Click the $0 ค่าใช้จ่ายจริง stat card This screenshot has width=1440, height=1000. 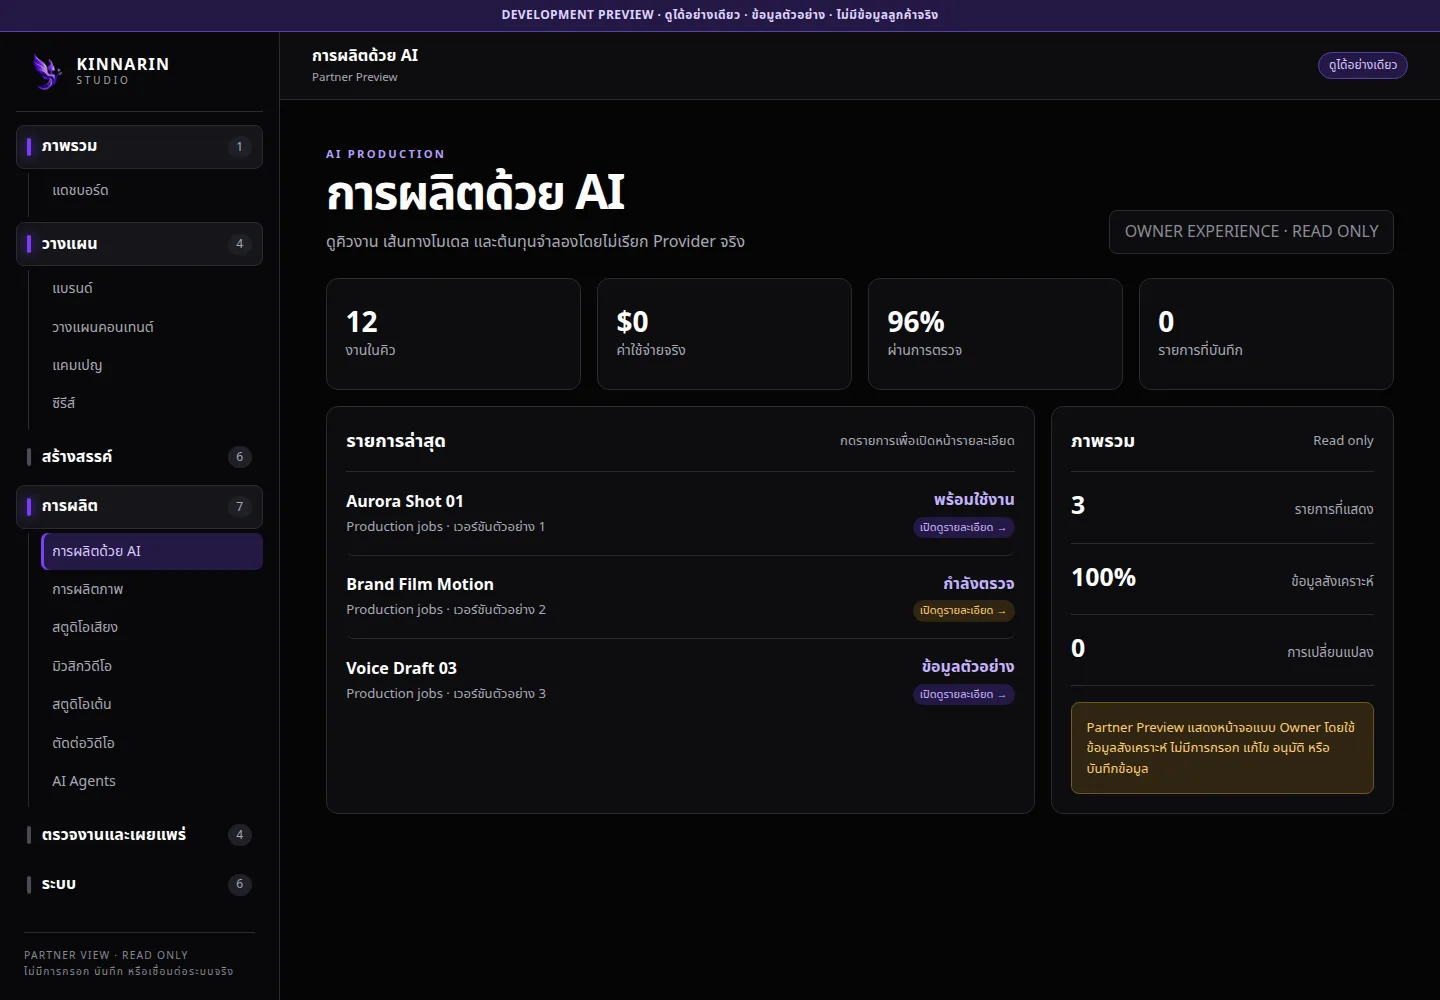click(x=724, y=334)
